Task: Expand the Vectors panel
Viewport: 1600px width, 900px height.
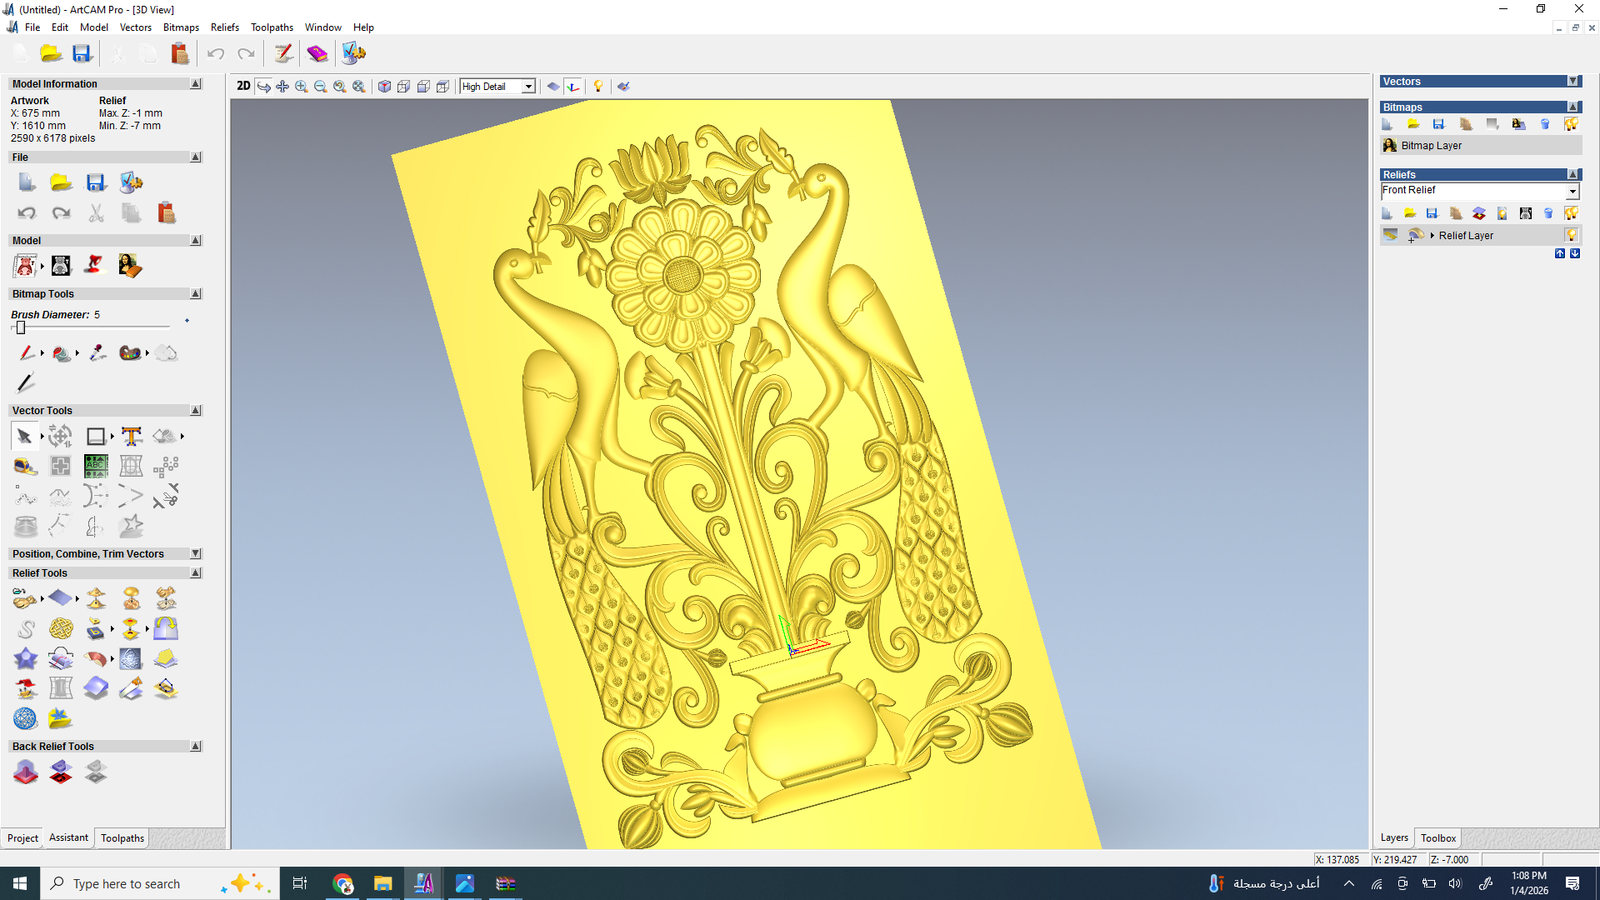Action: 1573,81
